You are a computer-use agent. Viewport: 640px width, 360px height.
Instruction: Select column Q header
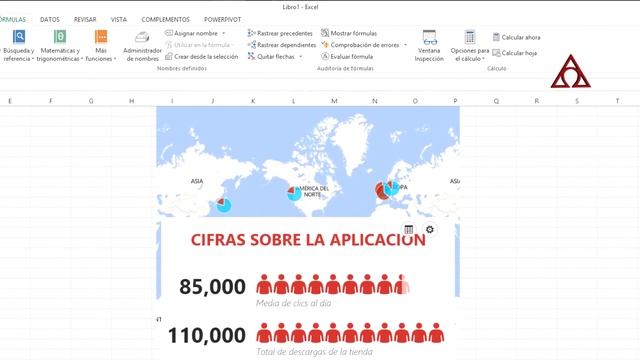pos(496,101)
